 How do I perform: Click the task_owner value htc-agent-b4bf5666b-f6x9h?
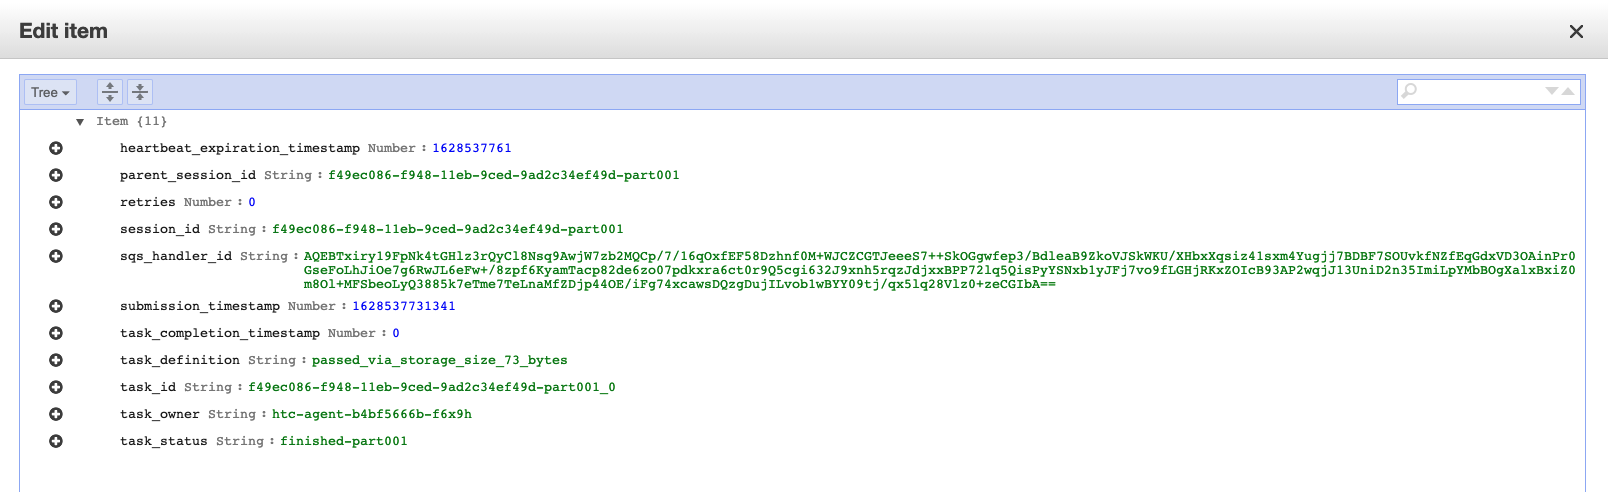(371, 414)
